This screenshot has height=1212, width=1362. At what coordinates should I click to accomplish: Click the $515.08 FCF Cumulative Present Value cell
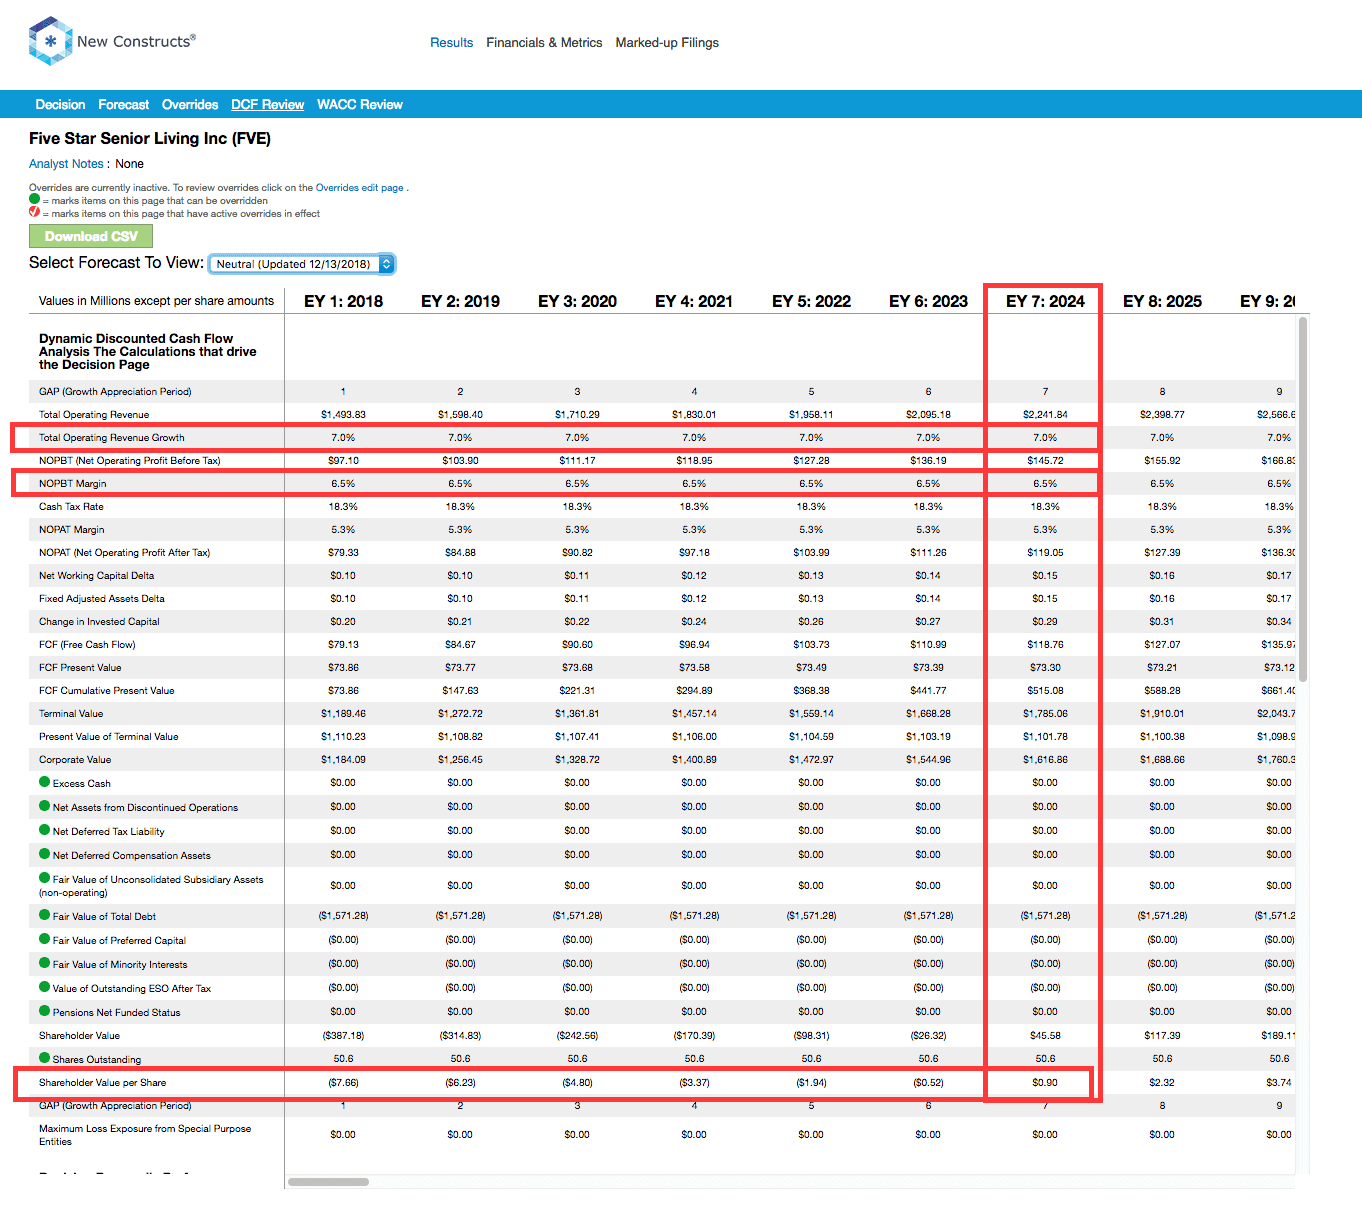1045,690
